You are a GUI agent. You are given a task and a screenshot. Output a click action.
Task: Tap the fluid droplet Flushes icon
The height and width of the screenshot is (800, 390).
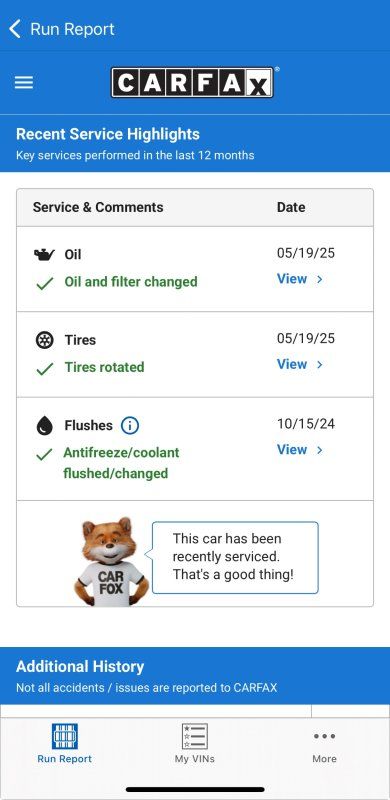pos(44,425)
